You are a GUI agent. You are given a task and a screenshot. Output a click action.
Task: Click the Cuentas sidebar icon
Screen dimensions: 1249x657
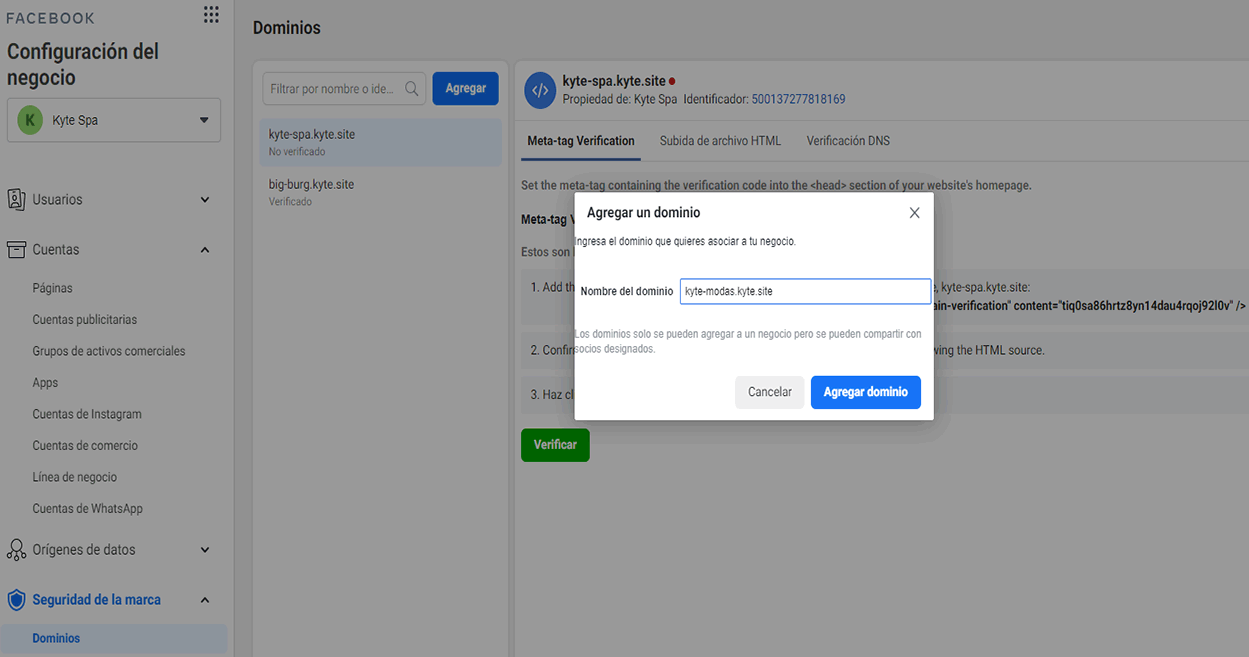[x=16, y=249]
